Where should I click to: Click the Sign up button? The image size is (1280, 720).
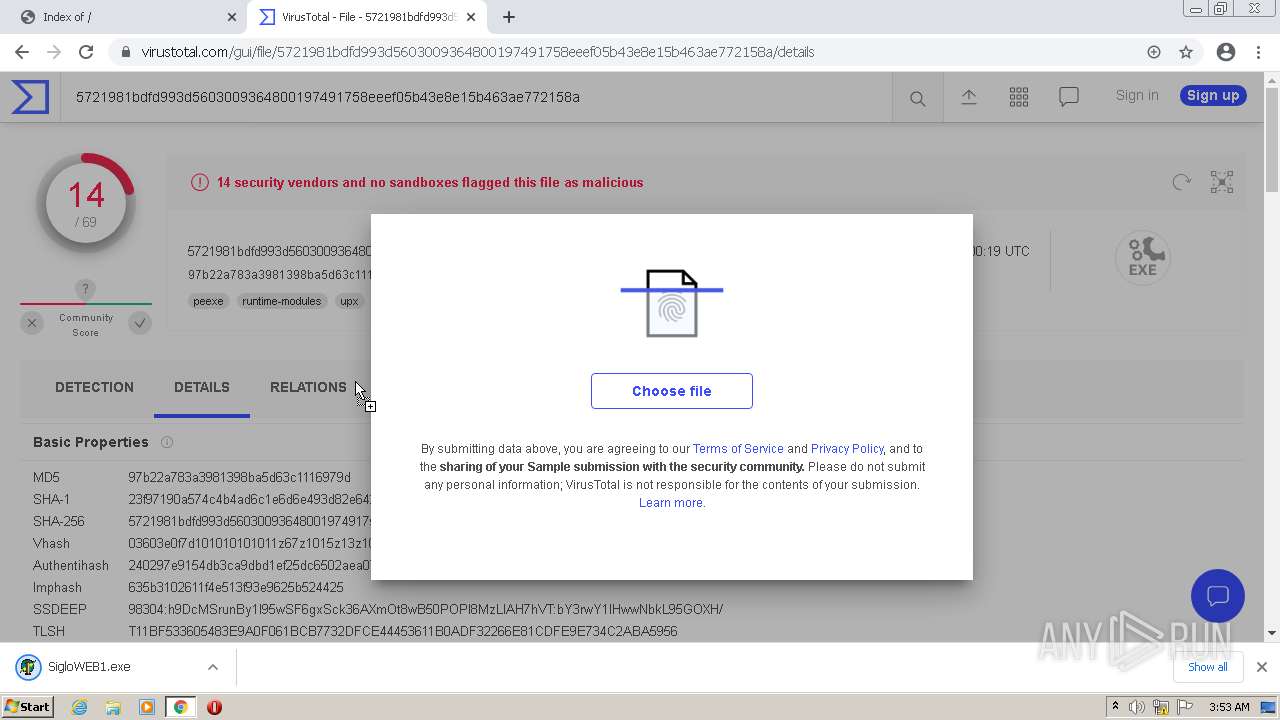click(1213, 95)
